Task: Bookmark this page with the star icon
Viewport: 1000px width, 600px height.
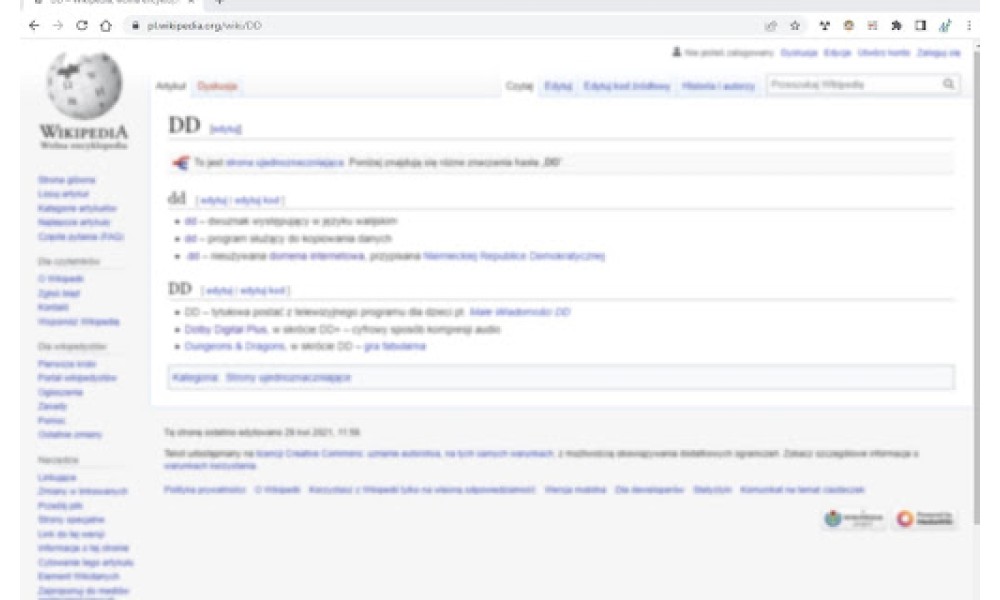Action: point(795,26)
